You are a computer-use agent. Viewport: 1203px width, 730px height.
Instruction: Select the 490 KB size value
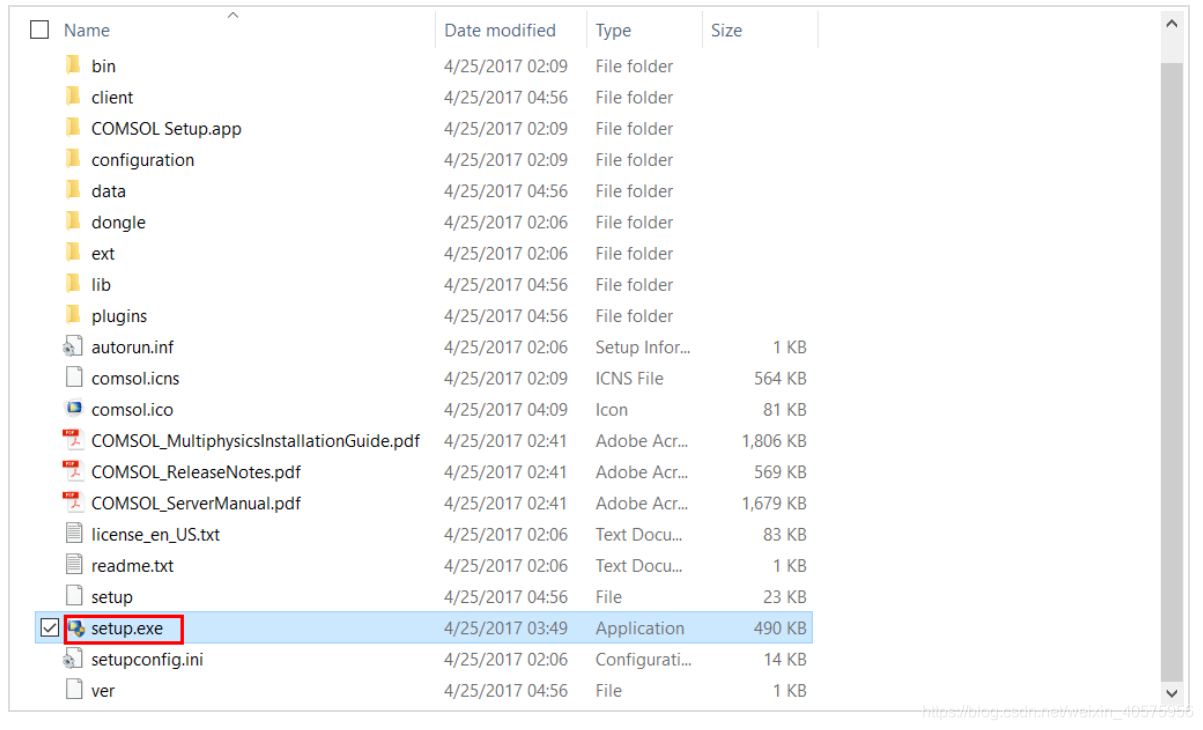pyautogui.click(x=780, y=628)
